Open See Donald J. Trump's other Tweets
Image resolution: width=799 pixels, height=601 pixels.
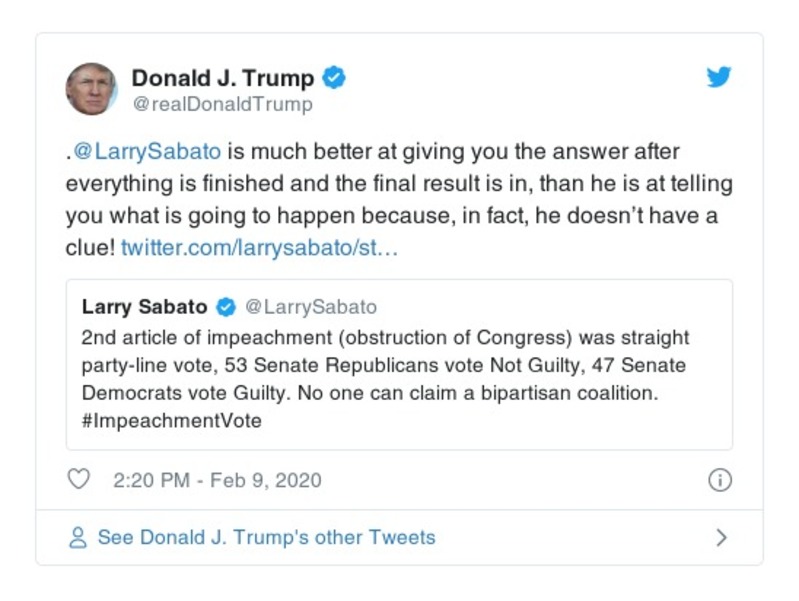tap(266, 538)
